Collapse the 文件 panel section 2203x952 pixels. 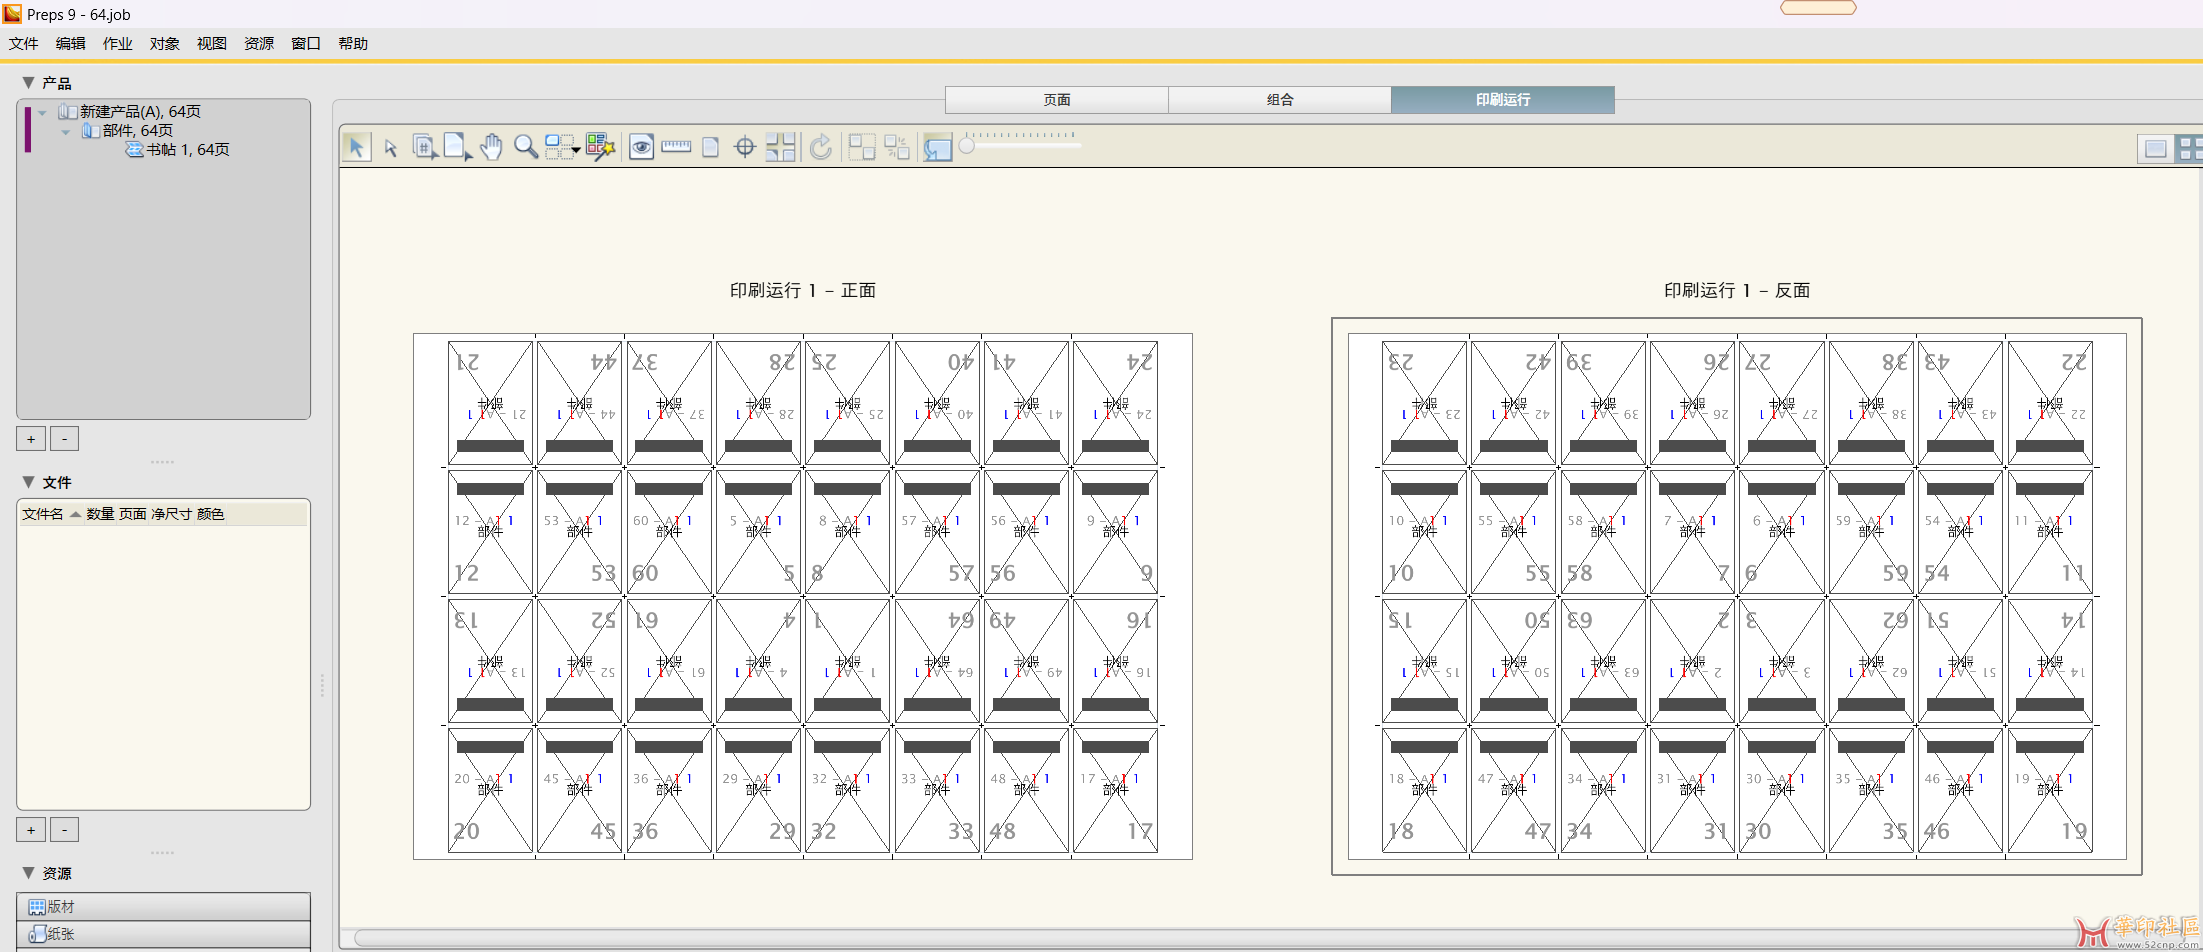(x=28, y=481)
